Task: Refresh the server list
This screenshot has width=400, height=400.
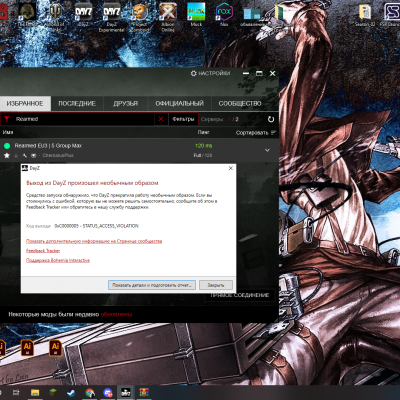Action: [271, 119]
